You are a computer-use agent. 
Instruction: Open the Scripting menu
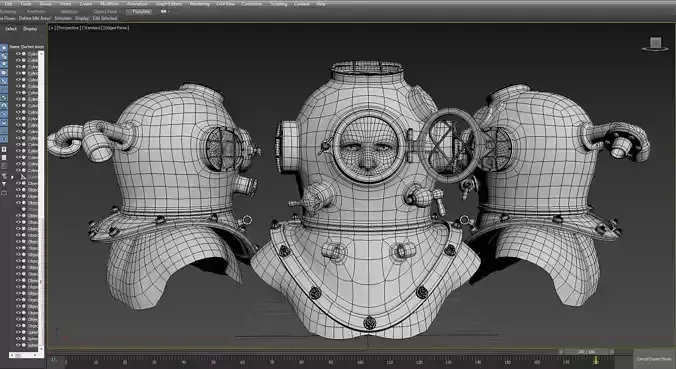coord(278,4)
